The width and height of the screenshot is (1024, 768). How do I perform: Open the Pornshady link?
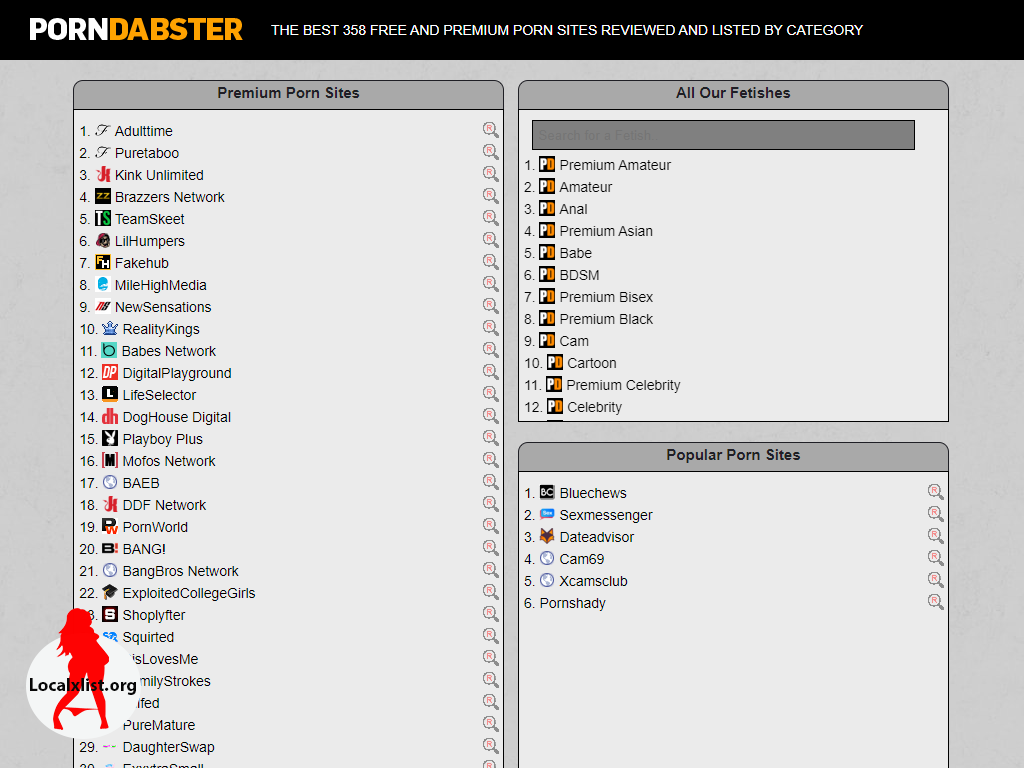(573, 603)
